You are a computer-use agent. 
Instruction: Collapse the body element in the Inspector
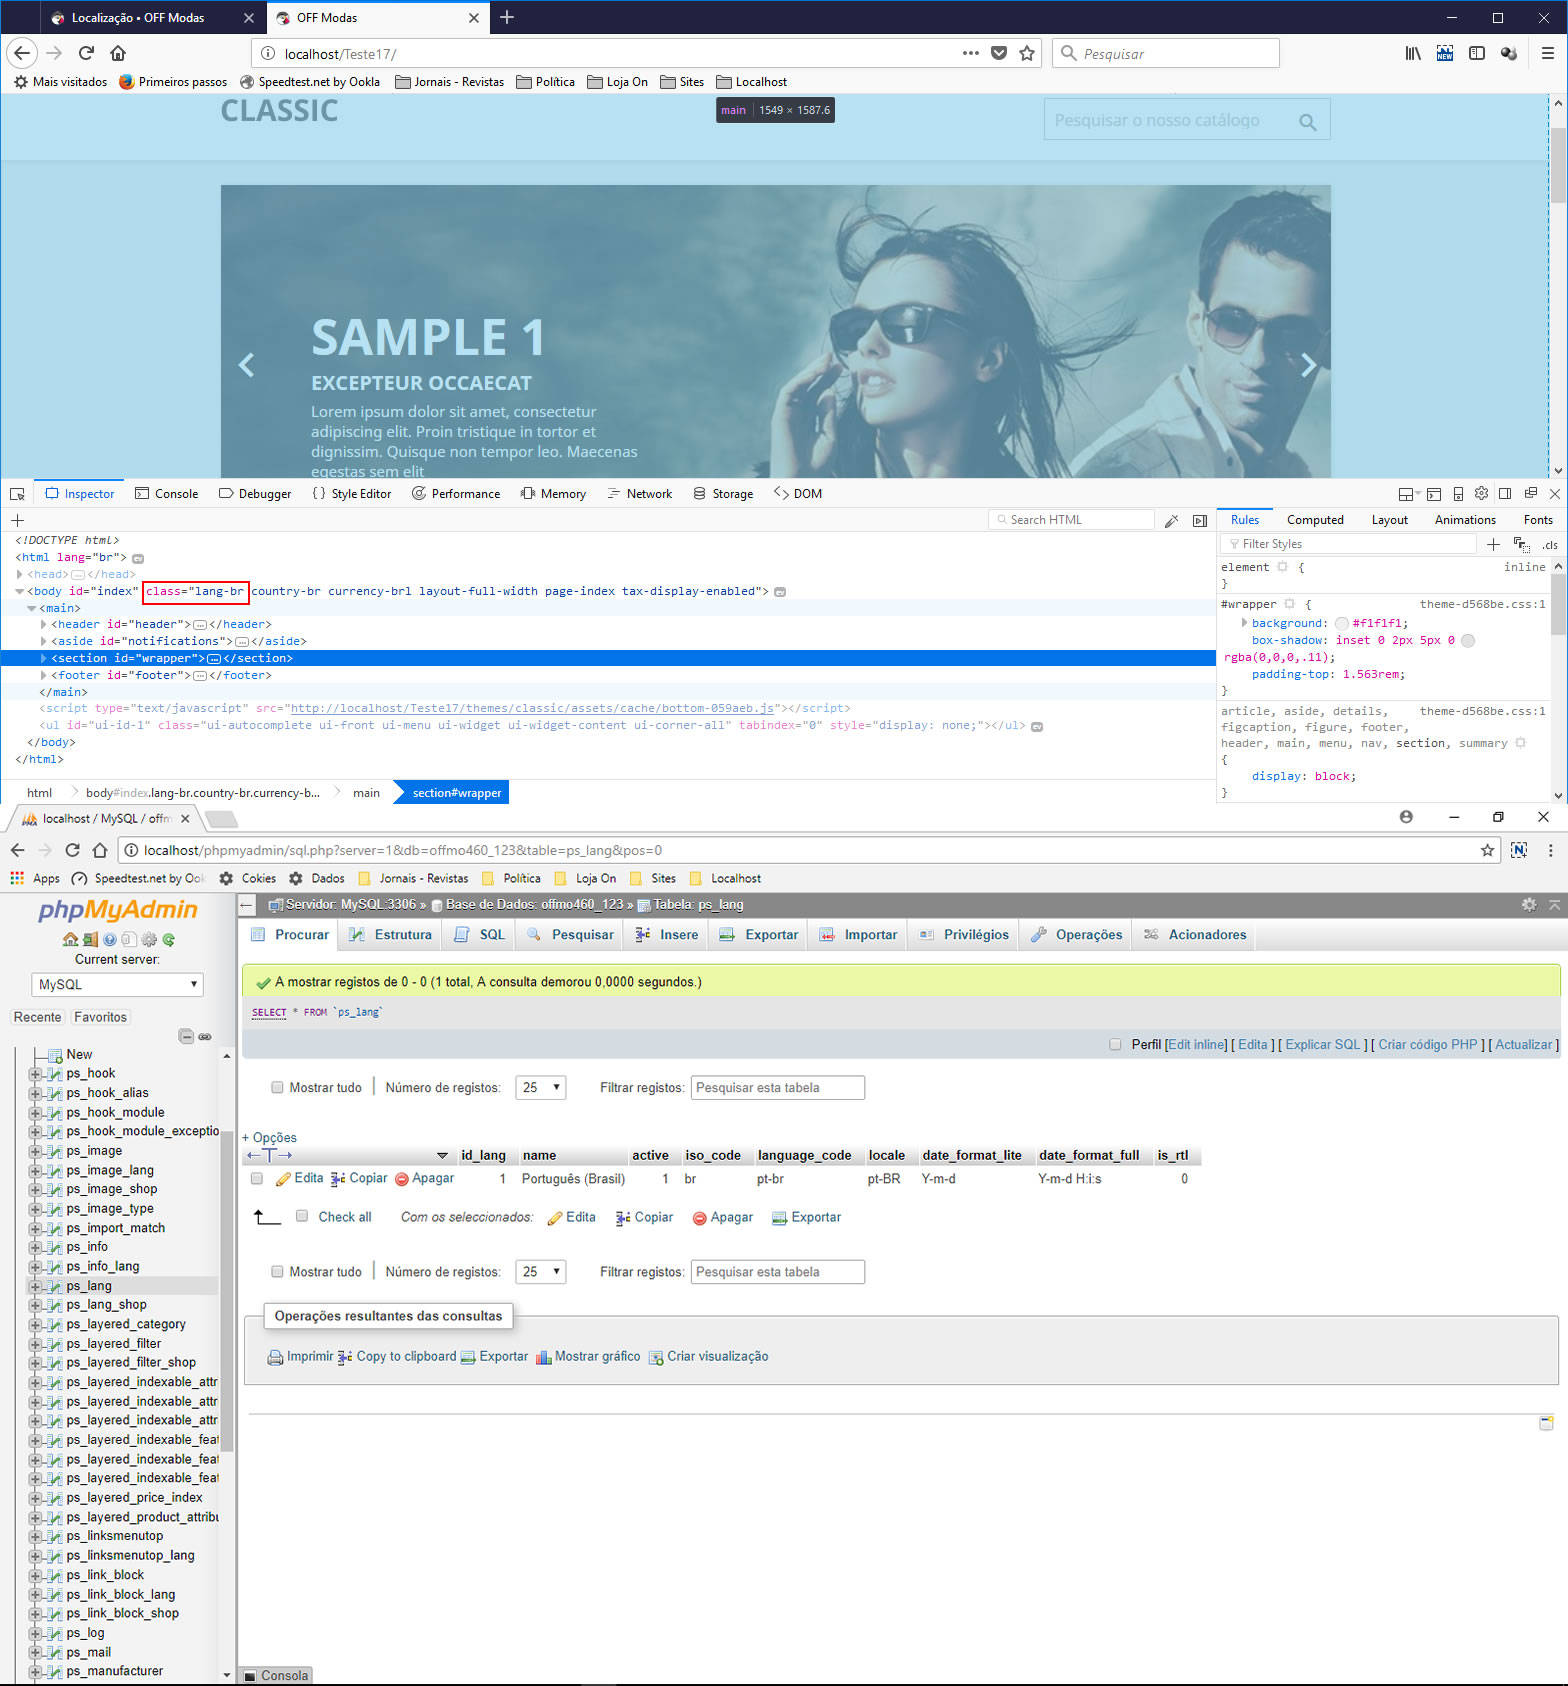pyautogui.click(x=19, y=591)
